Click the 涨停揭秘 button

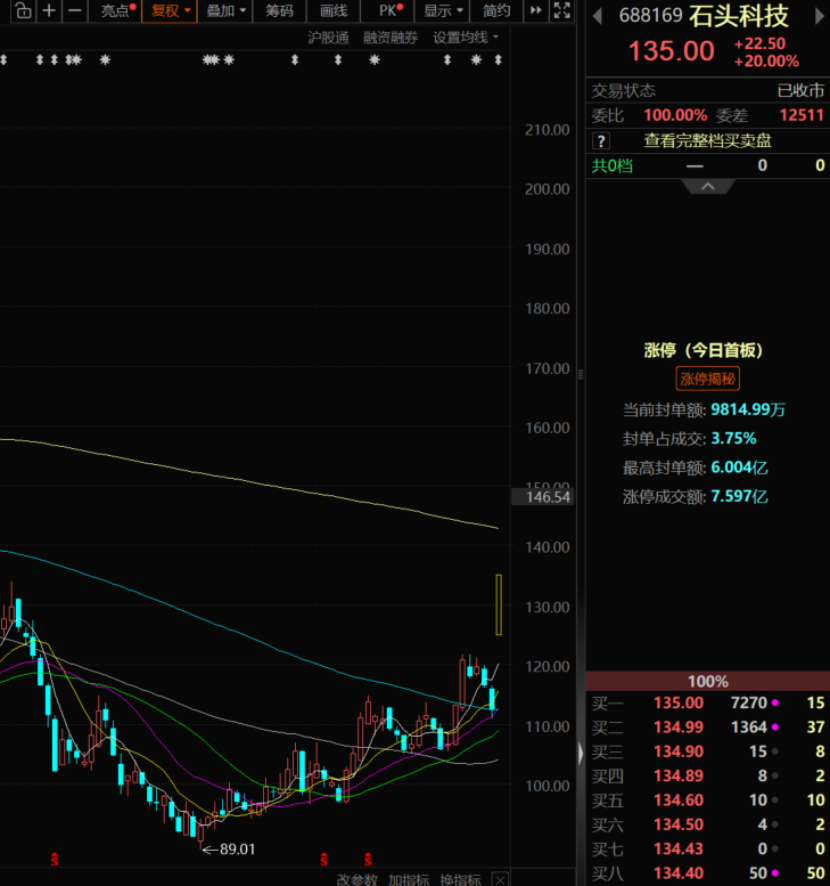707,379
